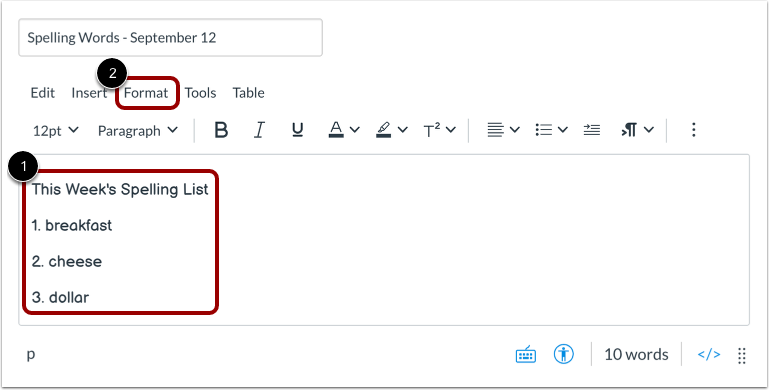The image size is (769, 390).
Task: Toggle underline formatting
Action: [x=297, y=130]
